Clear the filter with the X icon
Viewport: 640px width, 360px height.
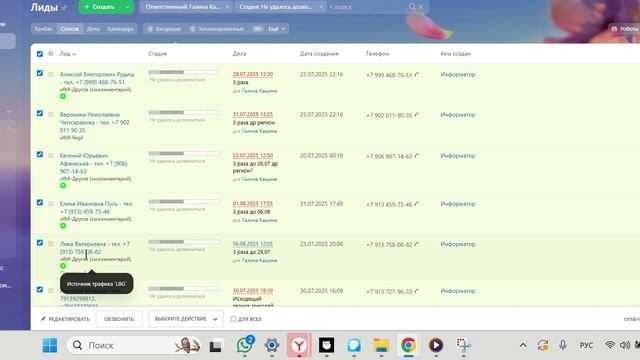coord(421,7)
